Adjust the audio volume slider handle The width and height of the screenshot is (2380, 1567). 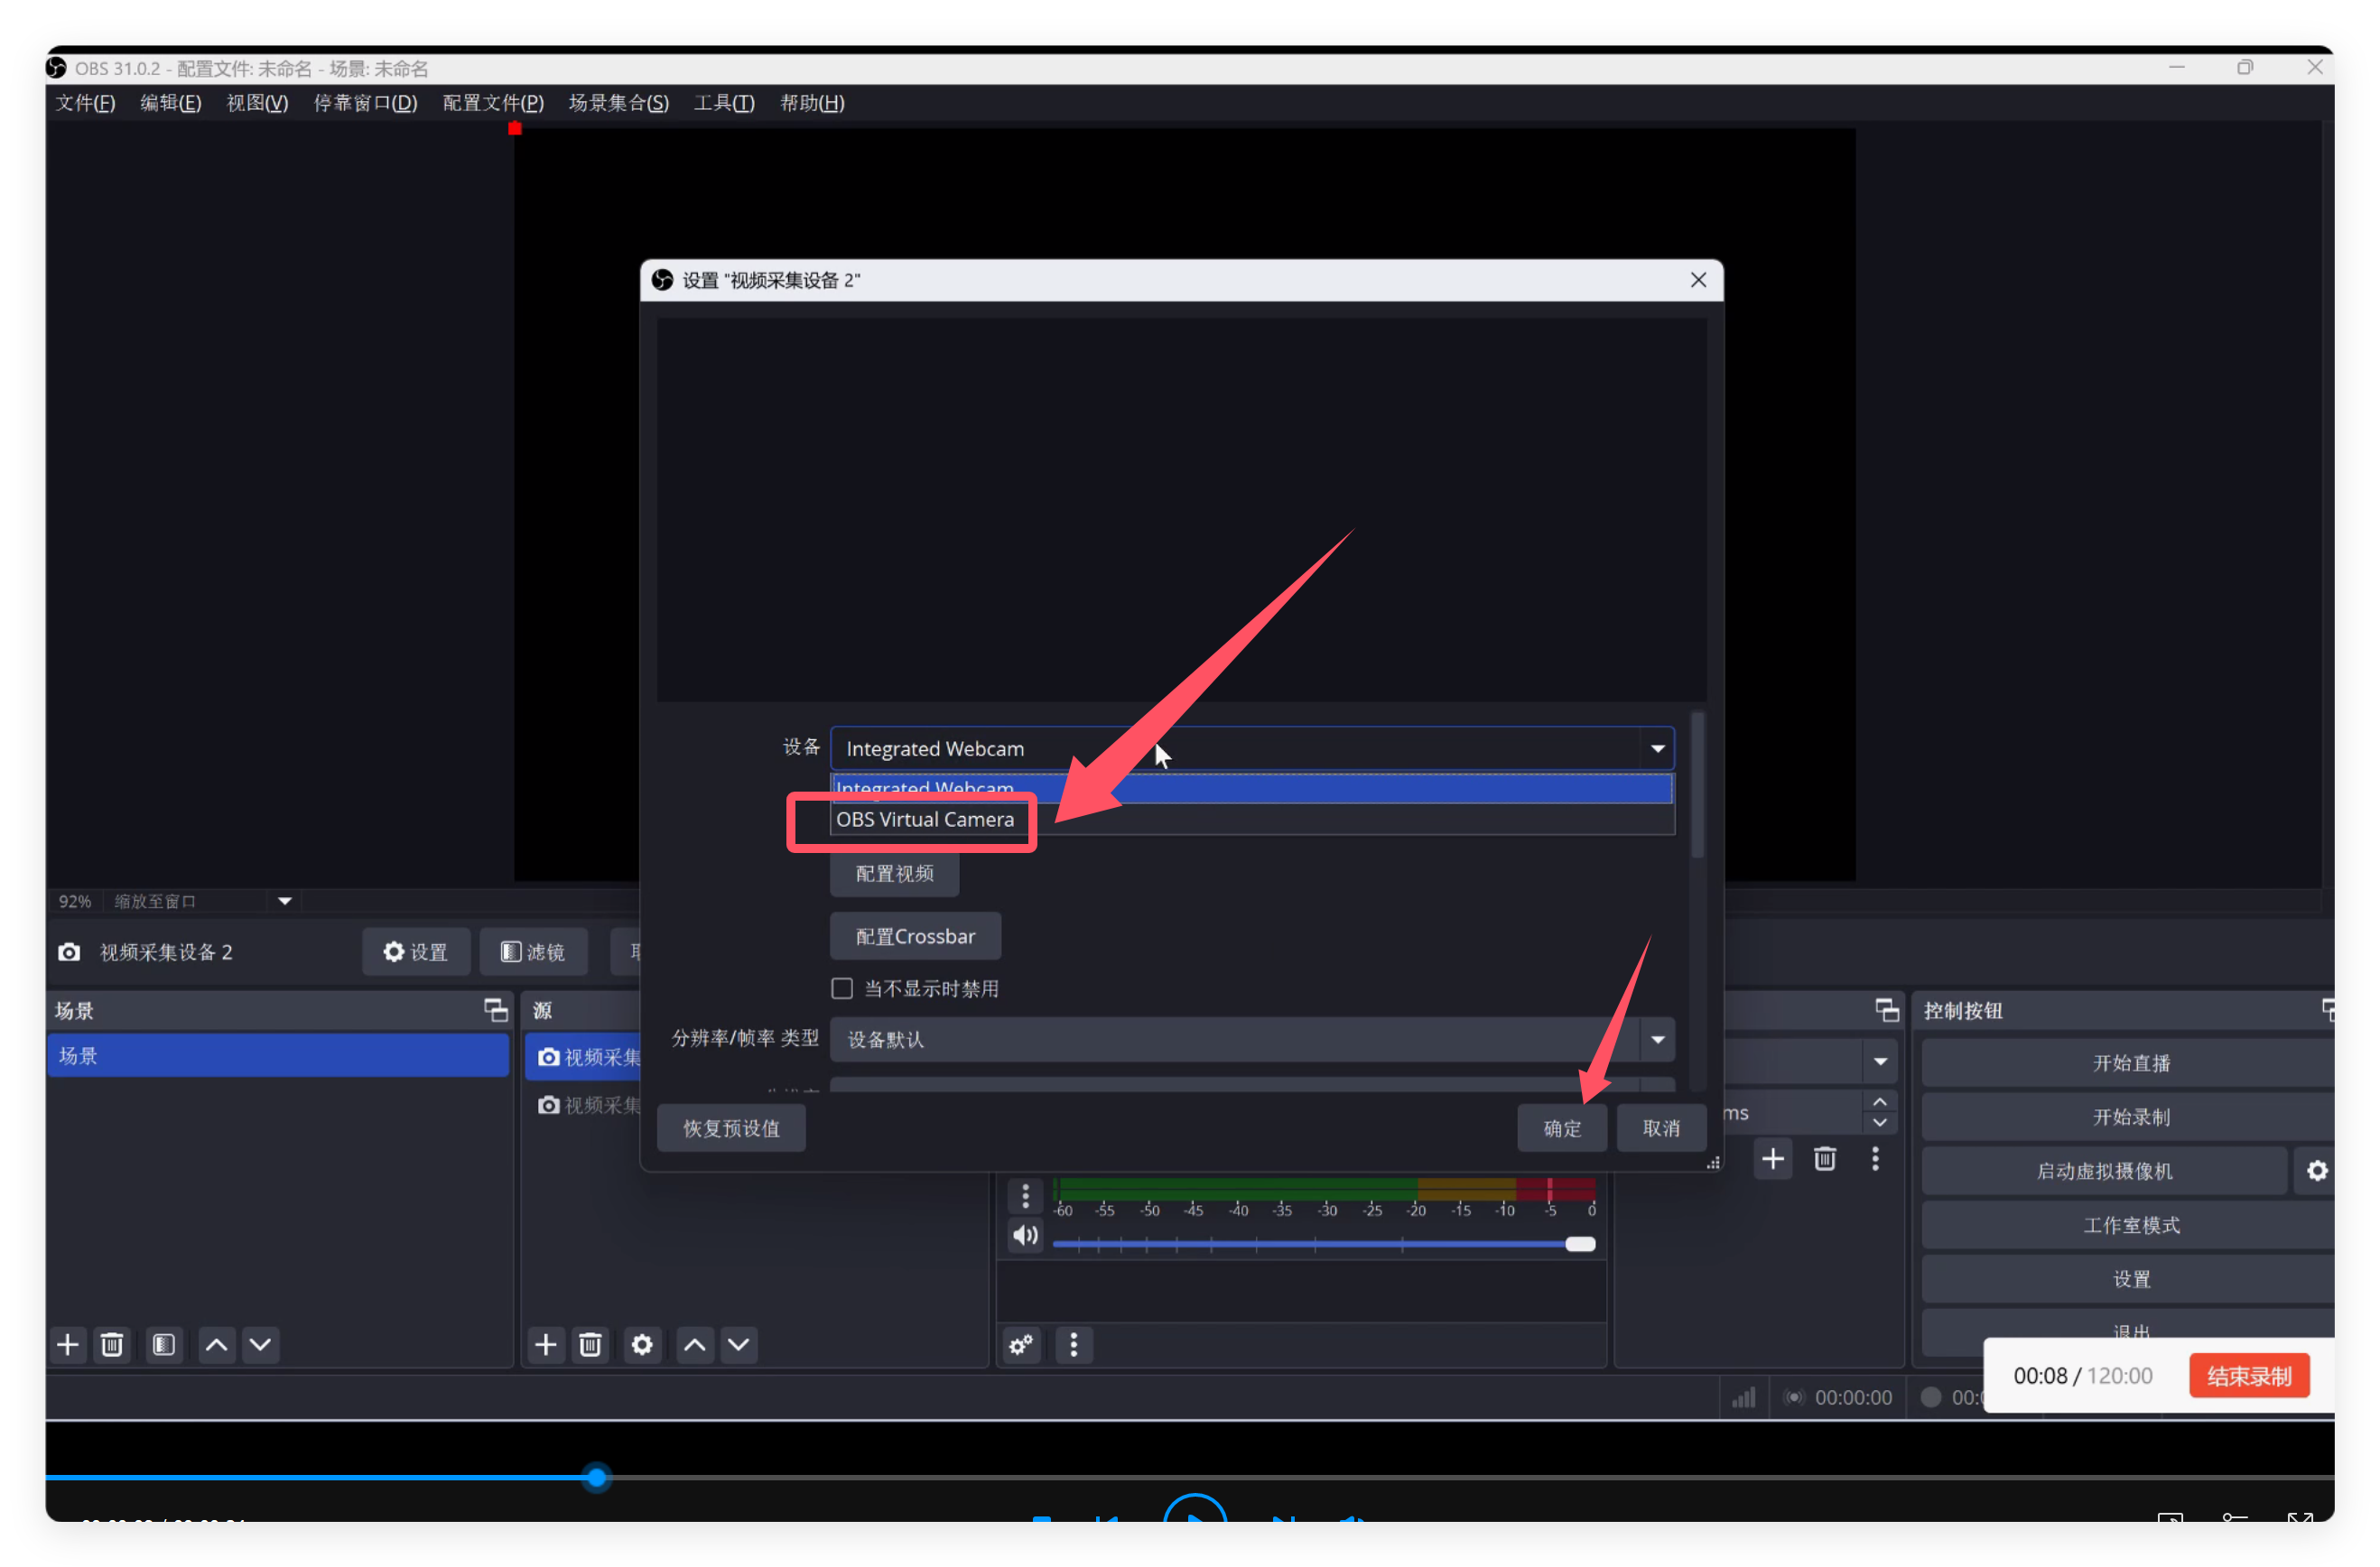1580,1244
